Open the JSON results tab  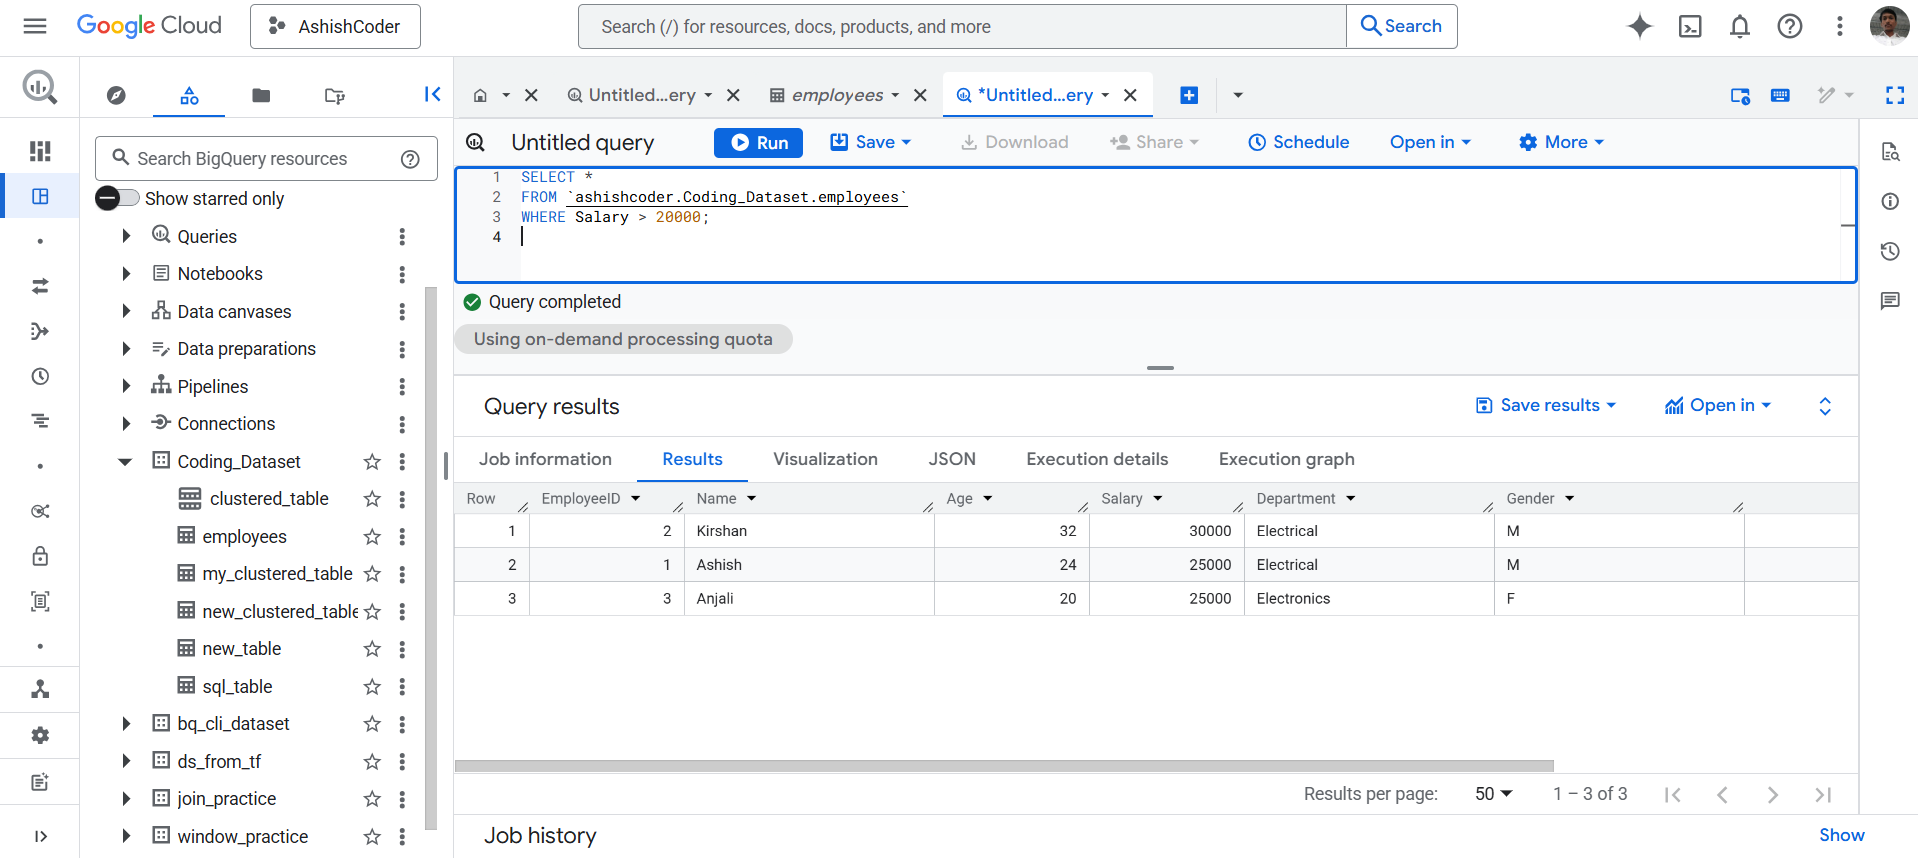click(x=952, y=459)
